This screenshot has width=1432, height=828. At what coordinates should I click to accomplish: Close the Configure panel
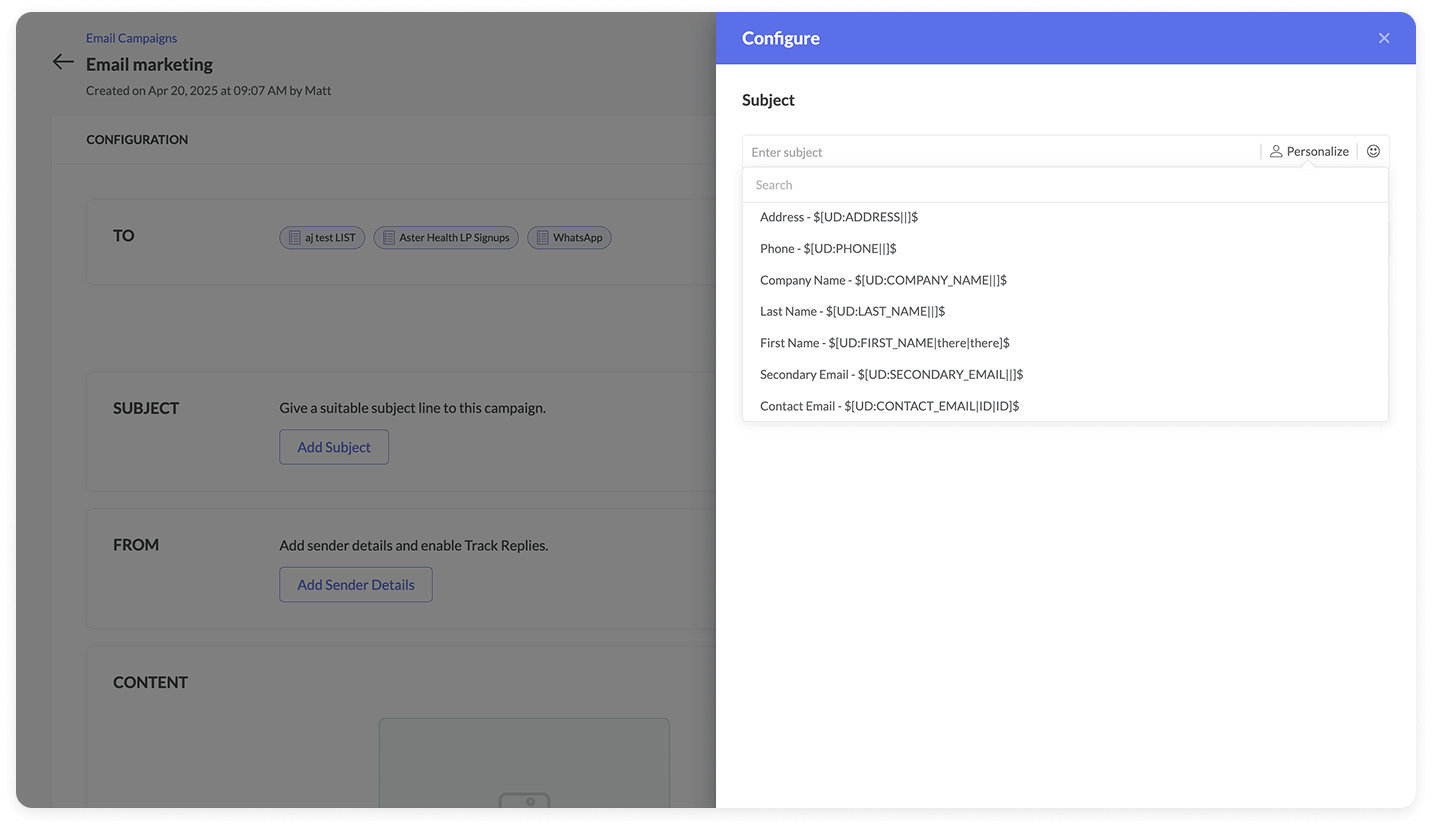[x=1384, y=38]
